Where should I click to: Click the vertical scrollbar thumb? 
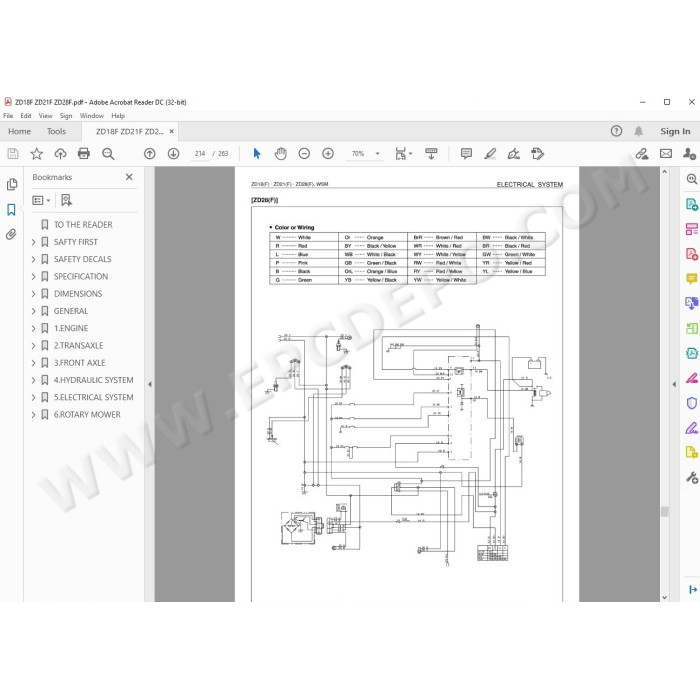(665, 511)
